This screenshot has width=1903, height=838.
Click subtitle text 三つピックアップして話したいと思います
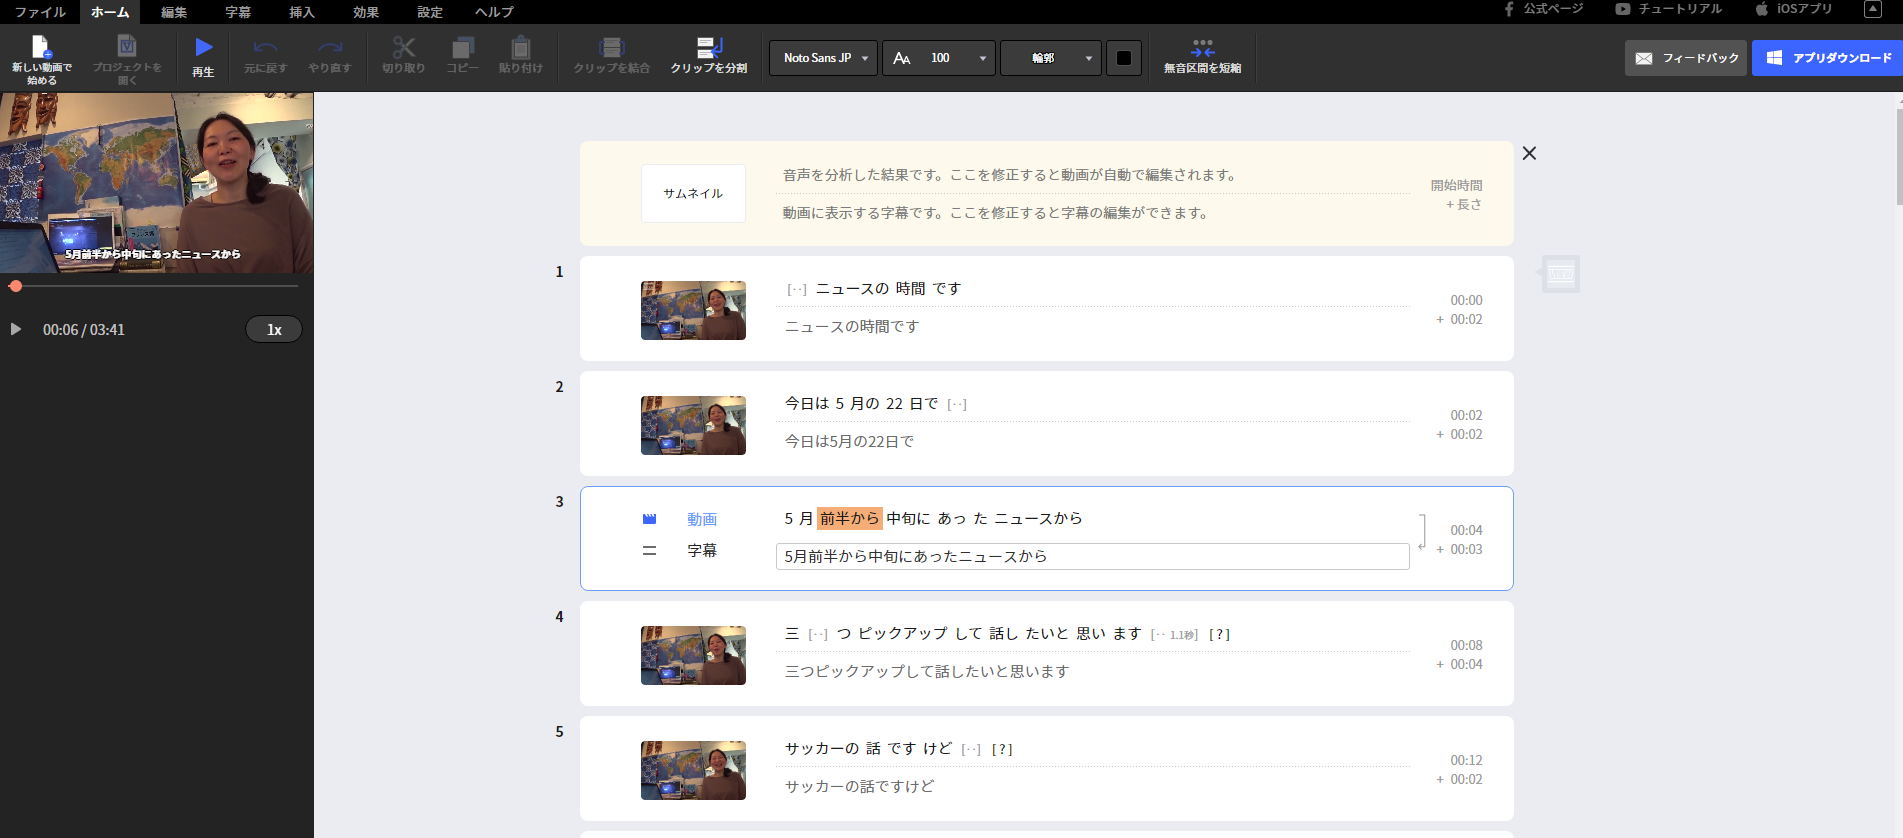927,671
